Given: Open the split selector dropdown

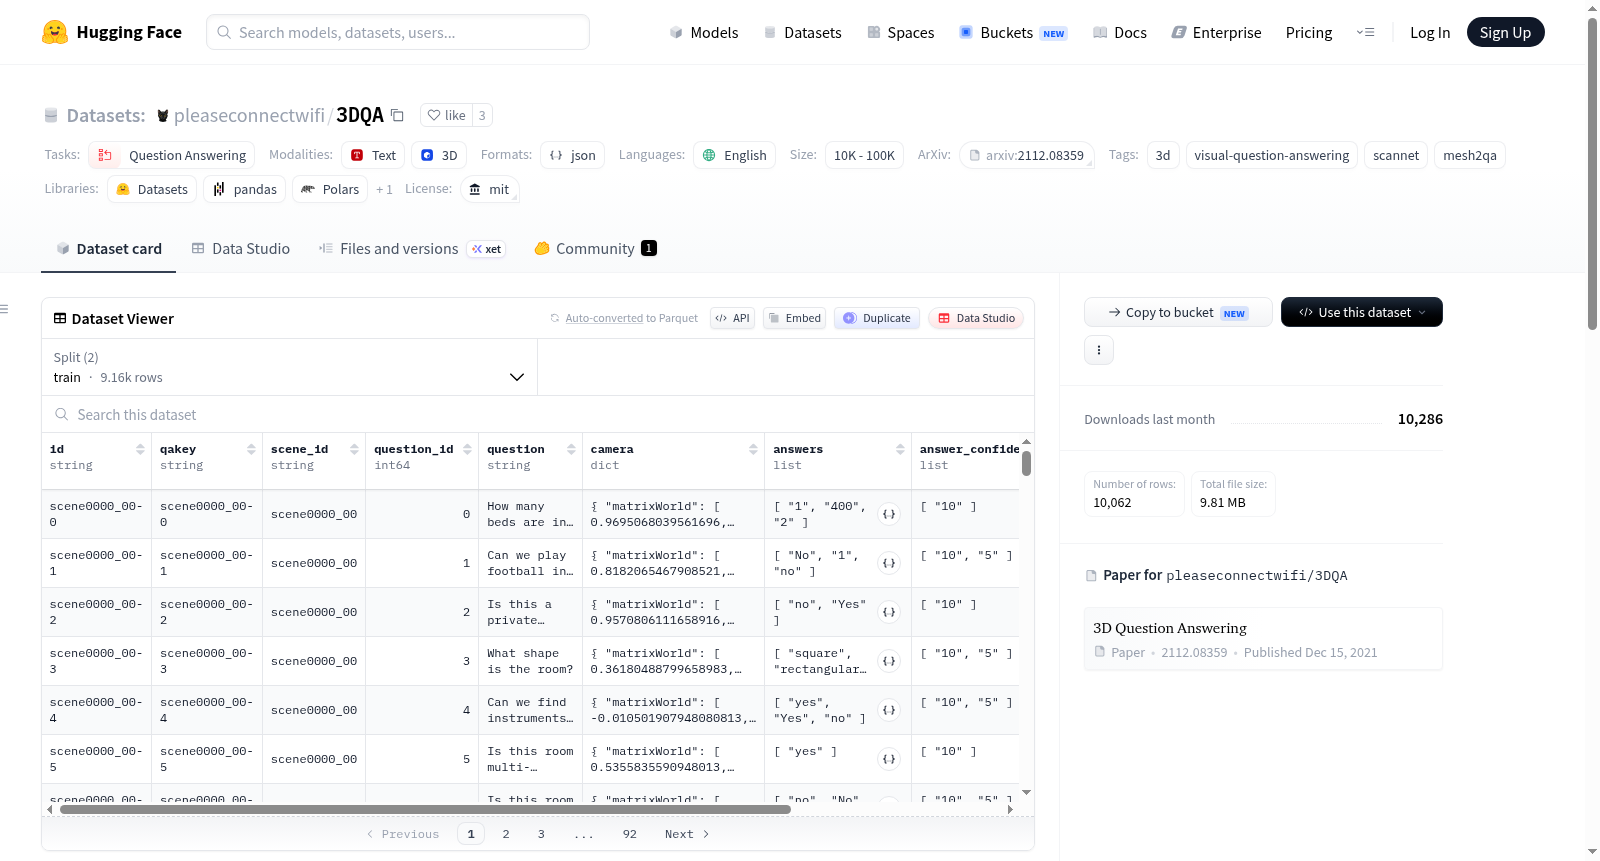Looking at the screenshot, I should [x=289, y=367].
